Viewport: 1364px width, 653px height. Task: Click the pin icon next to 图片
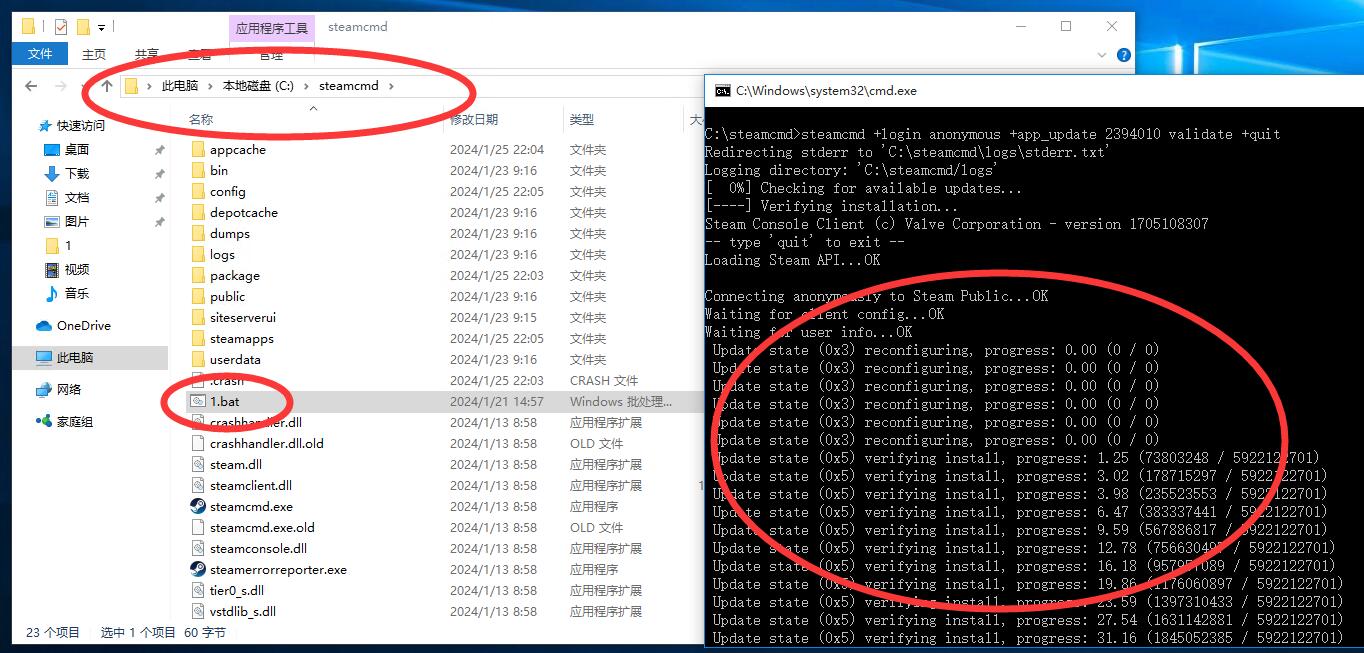pyautogui.click(x=159, y=222)
